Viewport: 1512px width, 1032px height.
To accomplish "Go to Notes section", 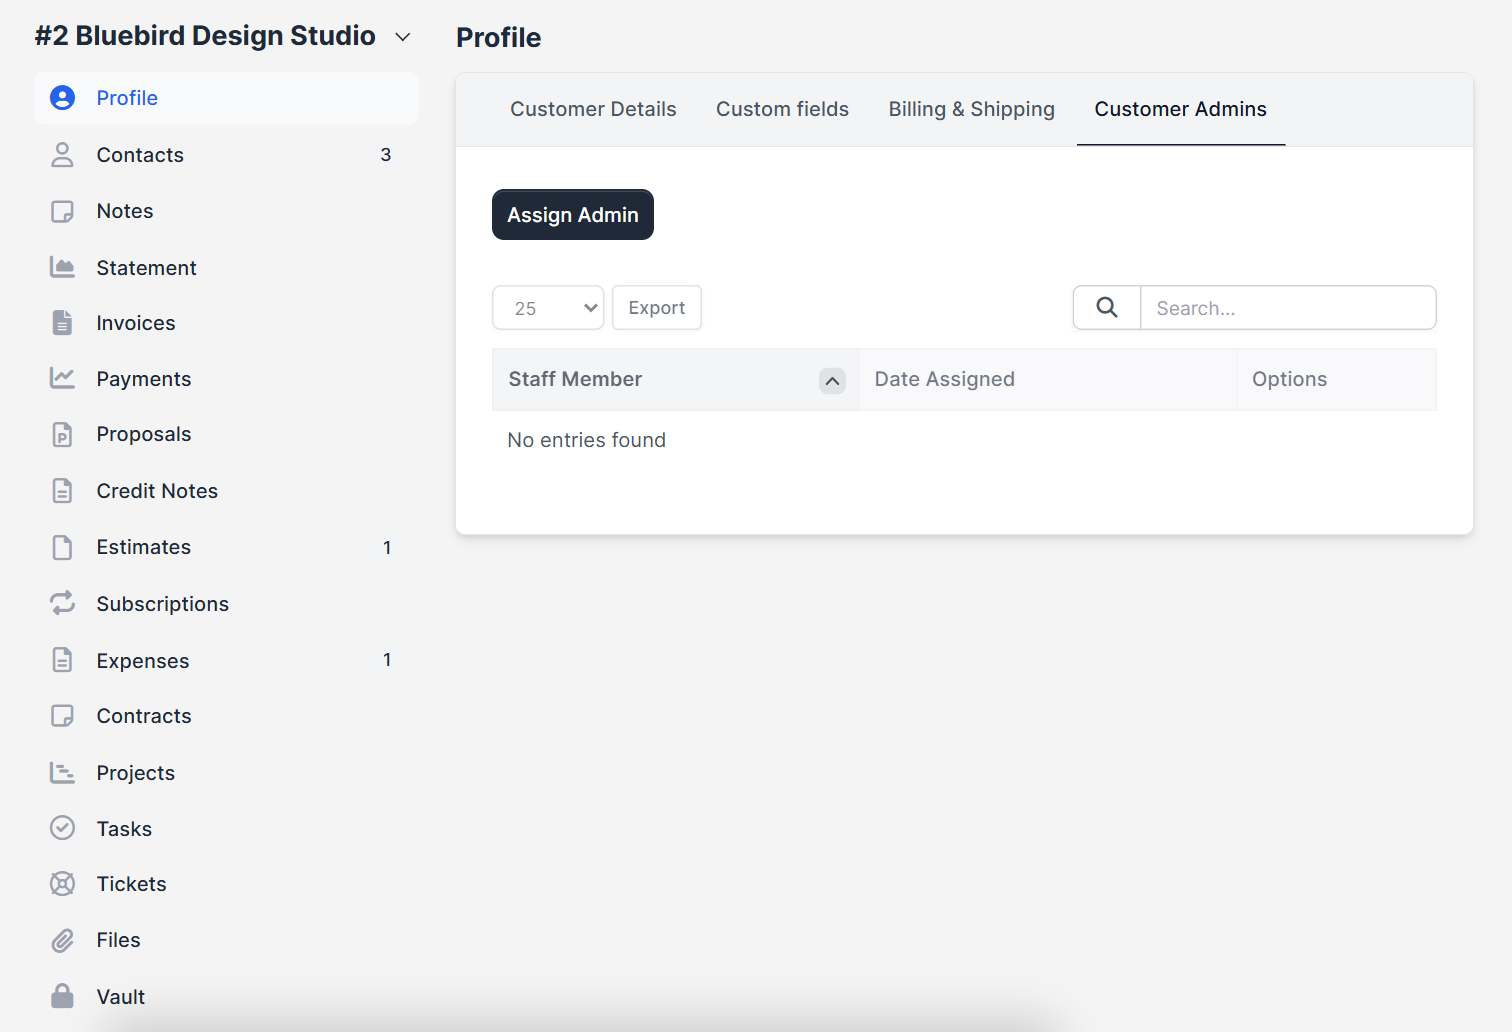I will [226, 211].
